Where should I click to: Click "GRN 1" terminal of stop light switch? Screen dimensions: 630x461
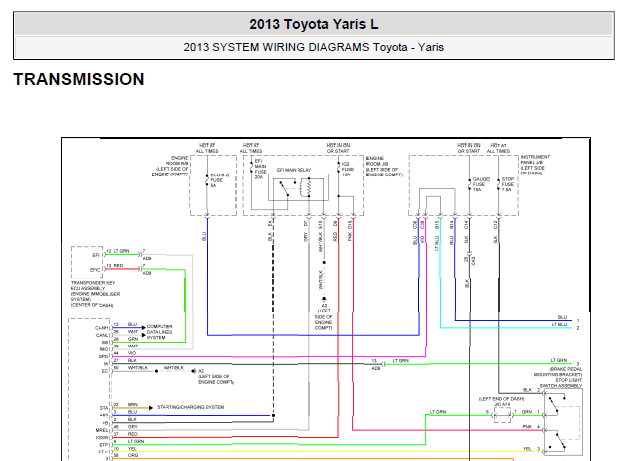pos(531,412)
